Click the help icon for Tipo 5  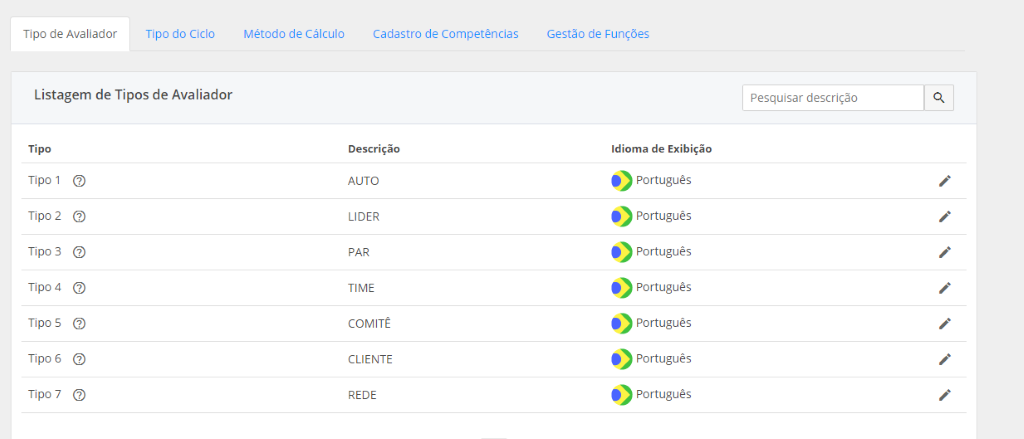point(80,323)
